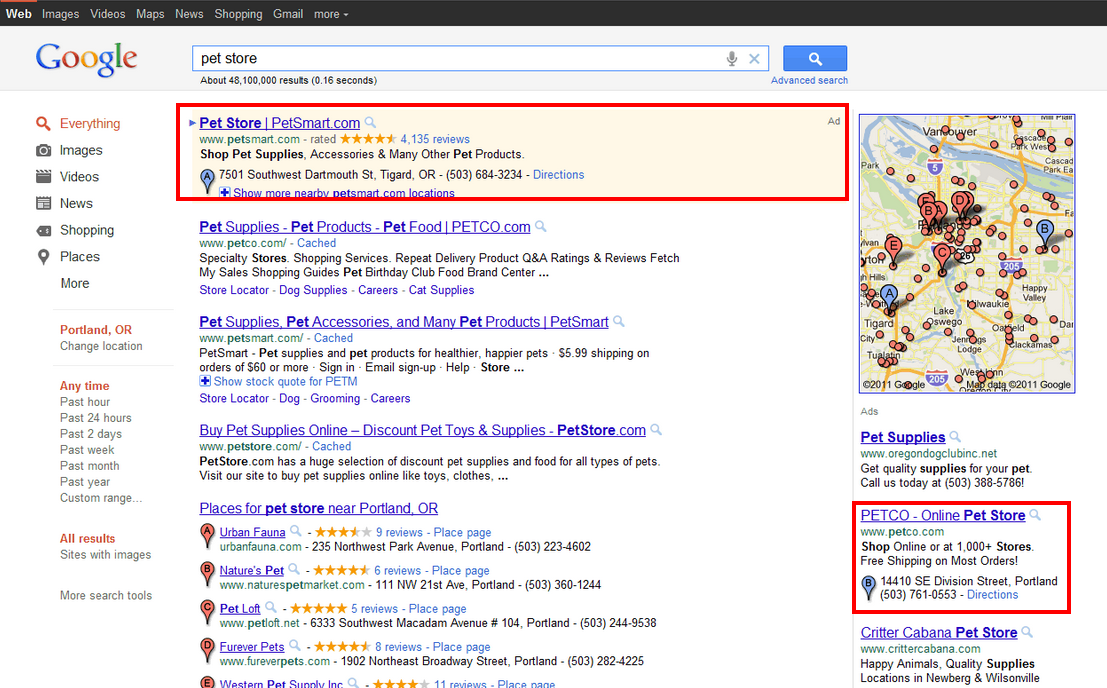The width and height of the screenshot is (1107, 688).
Task: Click preview magnifier next to Furever Pets
Action: (x=295, y=646)
